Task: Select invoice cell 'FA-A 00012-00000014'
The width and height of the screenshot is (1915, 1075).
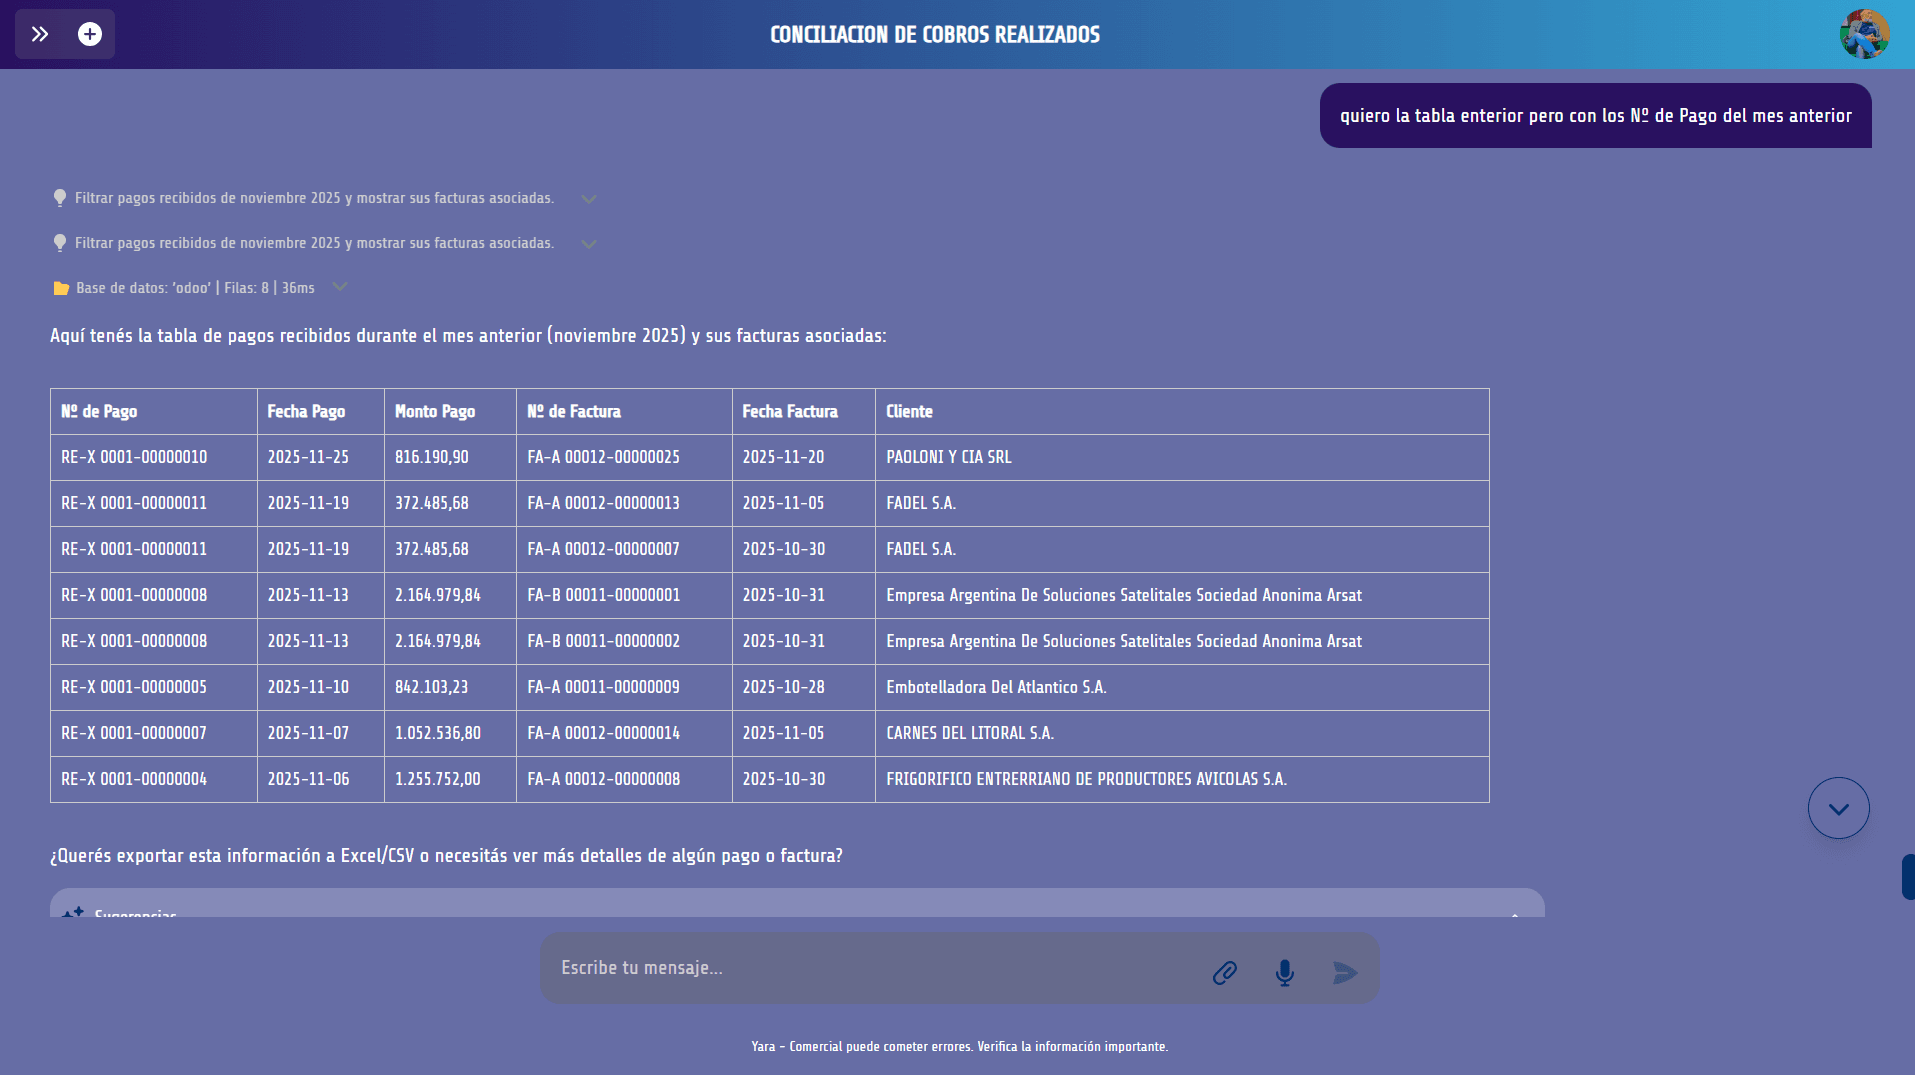Action: [624, 734]
